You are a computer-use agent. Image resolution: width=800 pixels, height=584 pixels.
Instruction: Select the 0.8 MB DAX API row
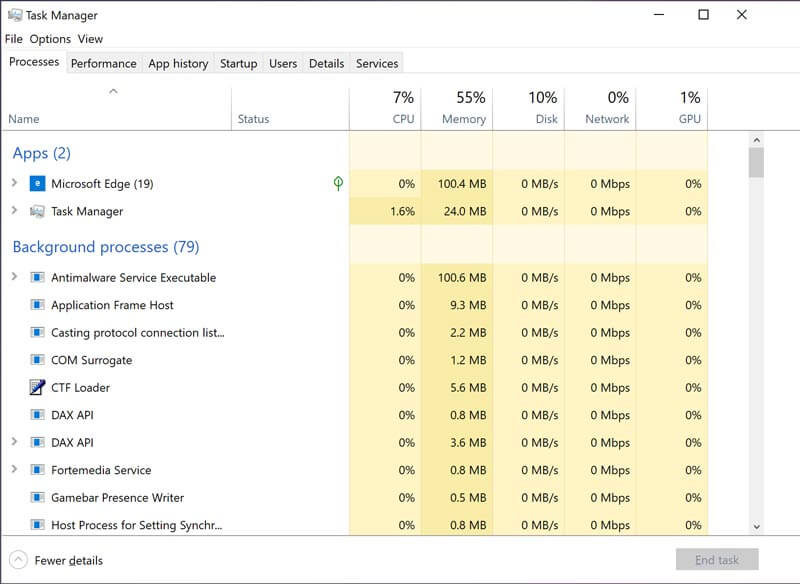[354, 415]
